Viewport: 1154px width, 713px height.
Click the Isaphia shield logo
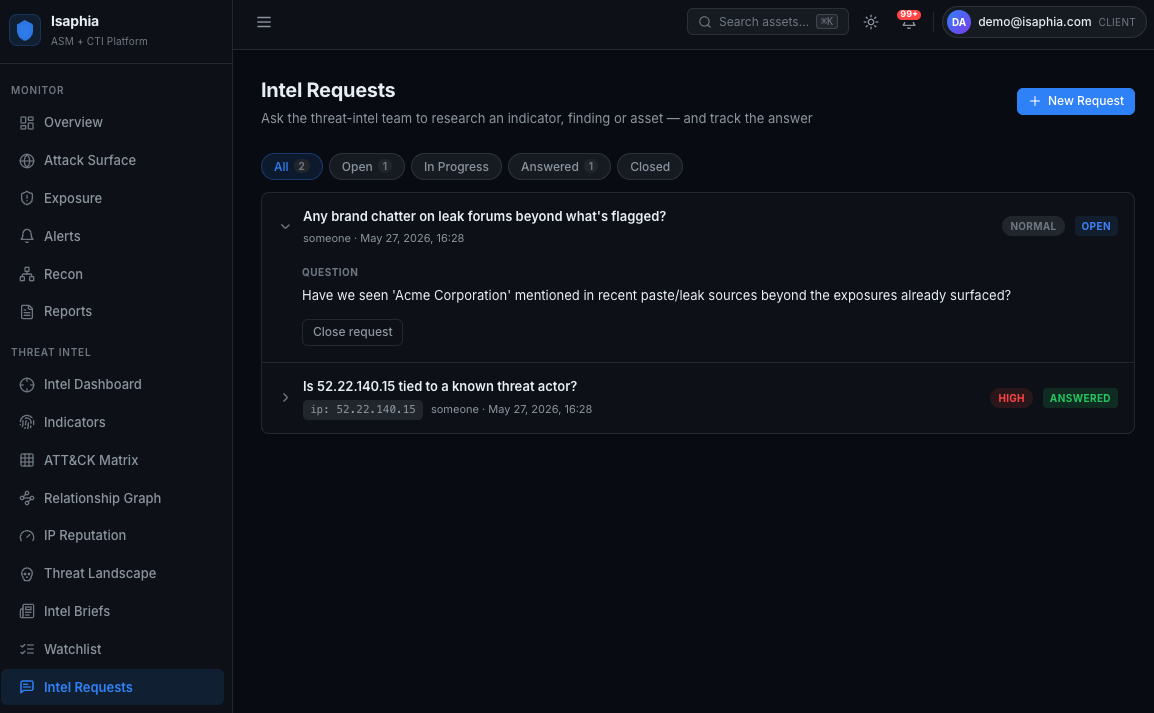24,30
